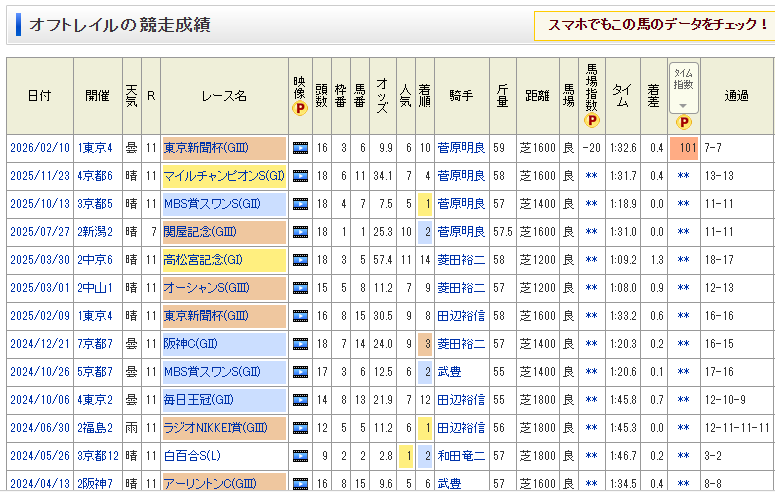Image resolution: width=775 pixels, height=493 pixels.
Task: Click premium P icon under 映像 header
Action: tap(299, 108)
